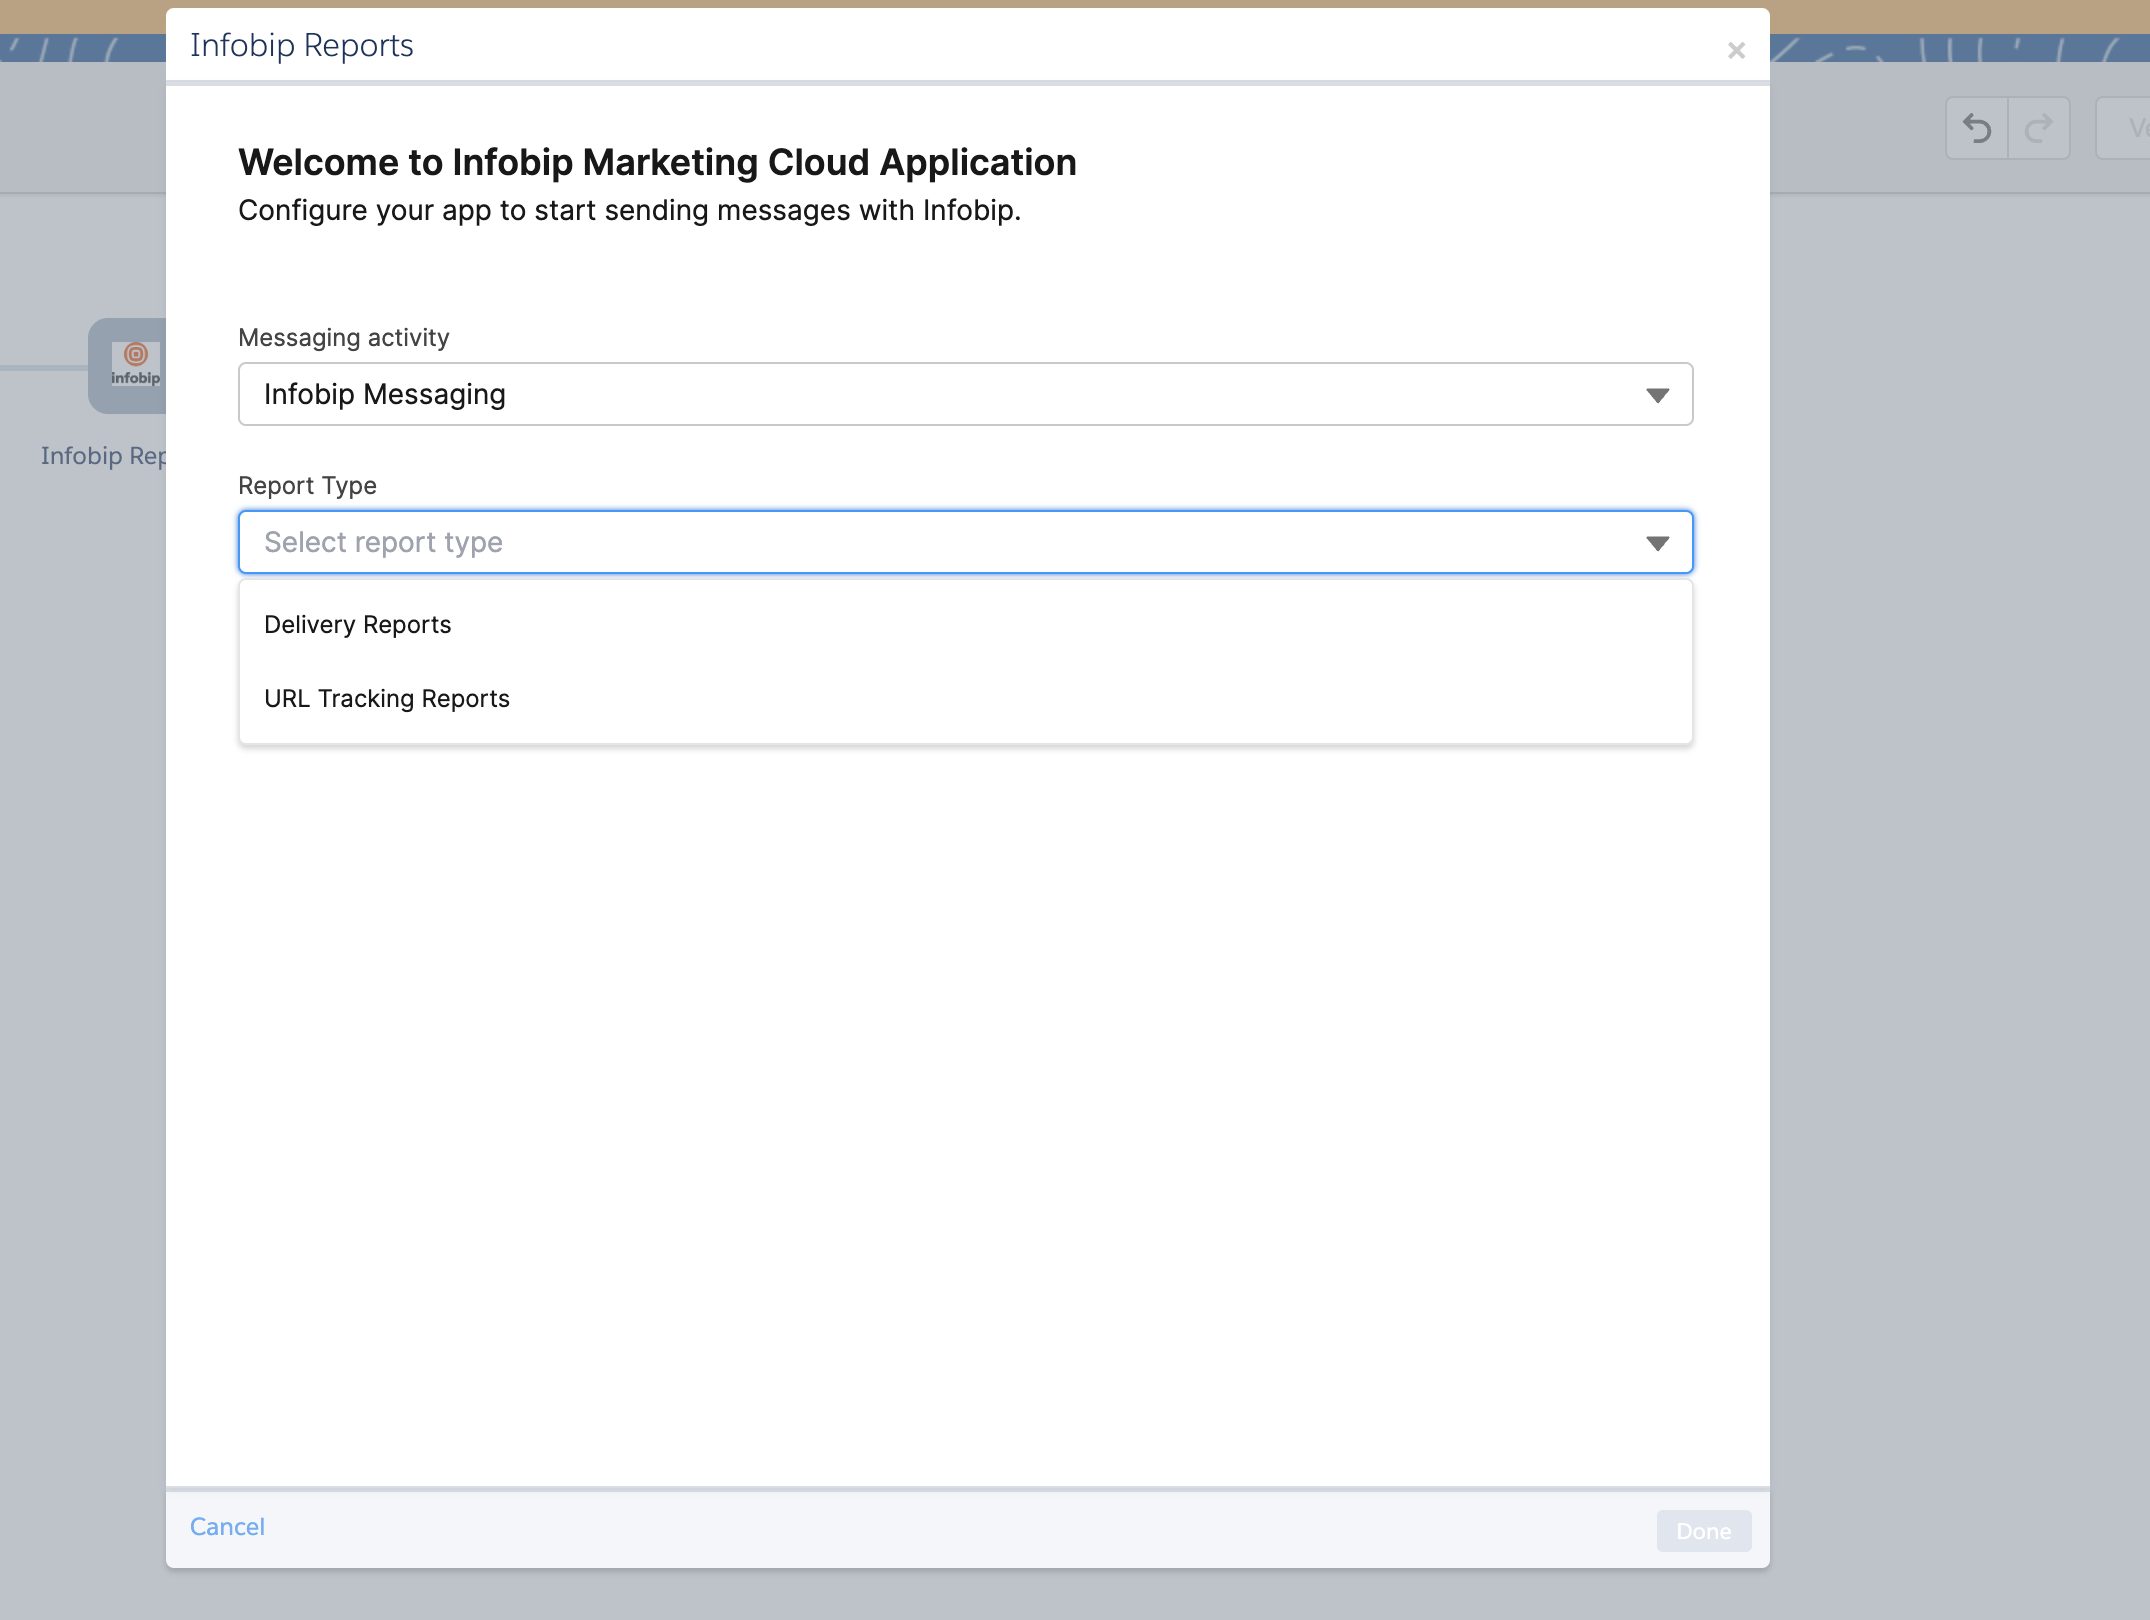Cancel the configuration dialog
2150x1620 pixels.
pos(227,1527)
